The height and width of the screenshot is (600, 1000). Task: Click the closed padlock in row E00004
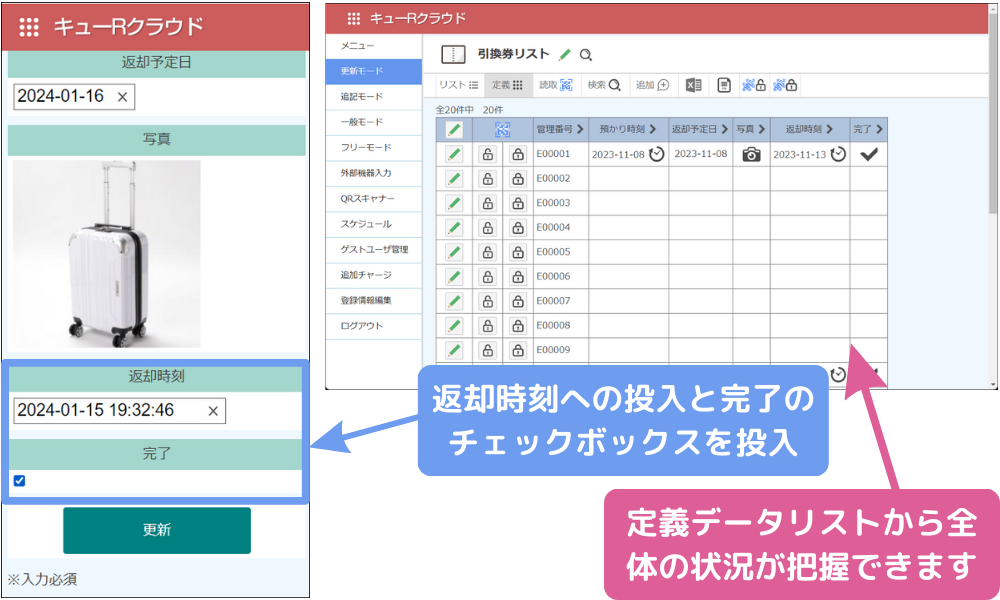518,228
